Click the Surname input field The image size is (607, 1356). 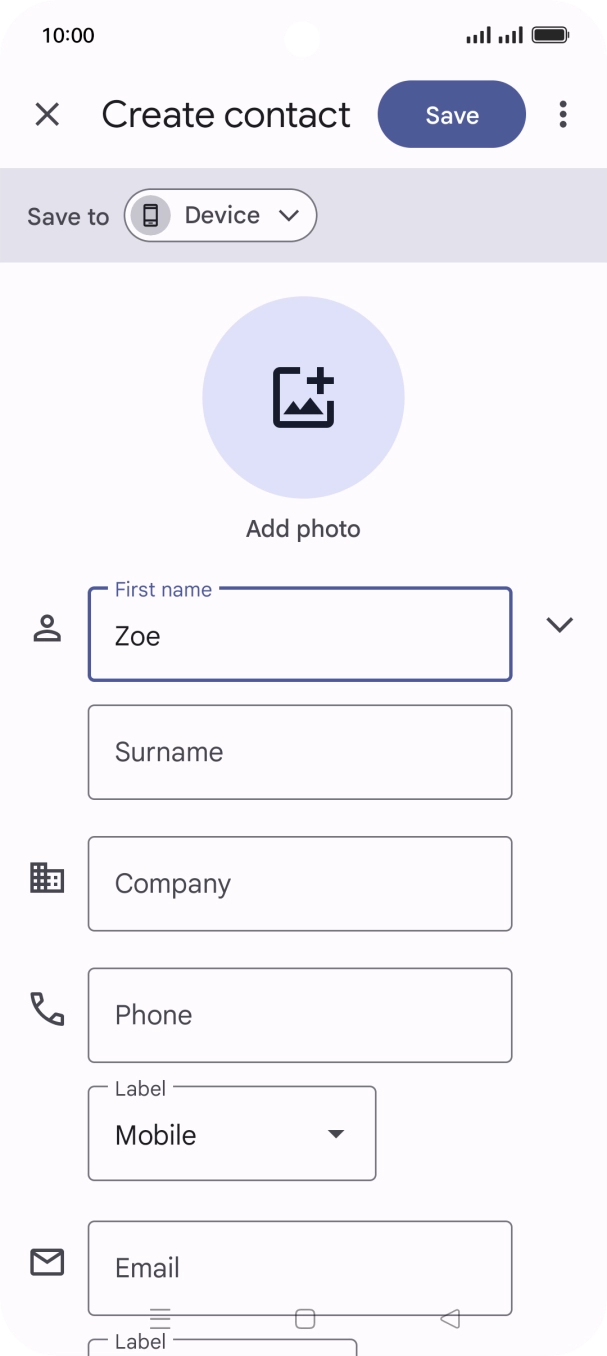point(299,752)
